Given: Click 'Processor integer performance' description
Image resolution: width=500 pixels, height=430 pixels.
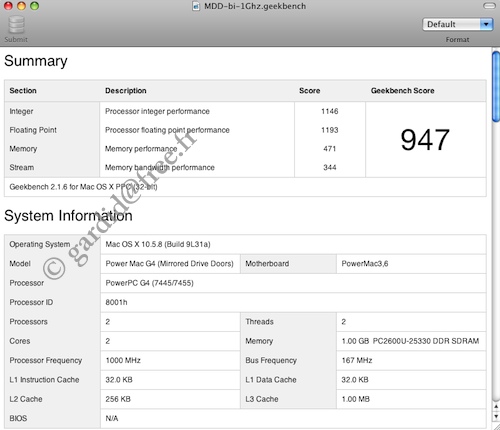Looking at the screenshot, I should coord(157,111).
